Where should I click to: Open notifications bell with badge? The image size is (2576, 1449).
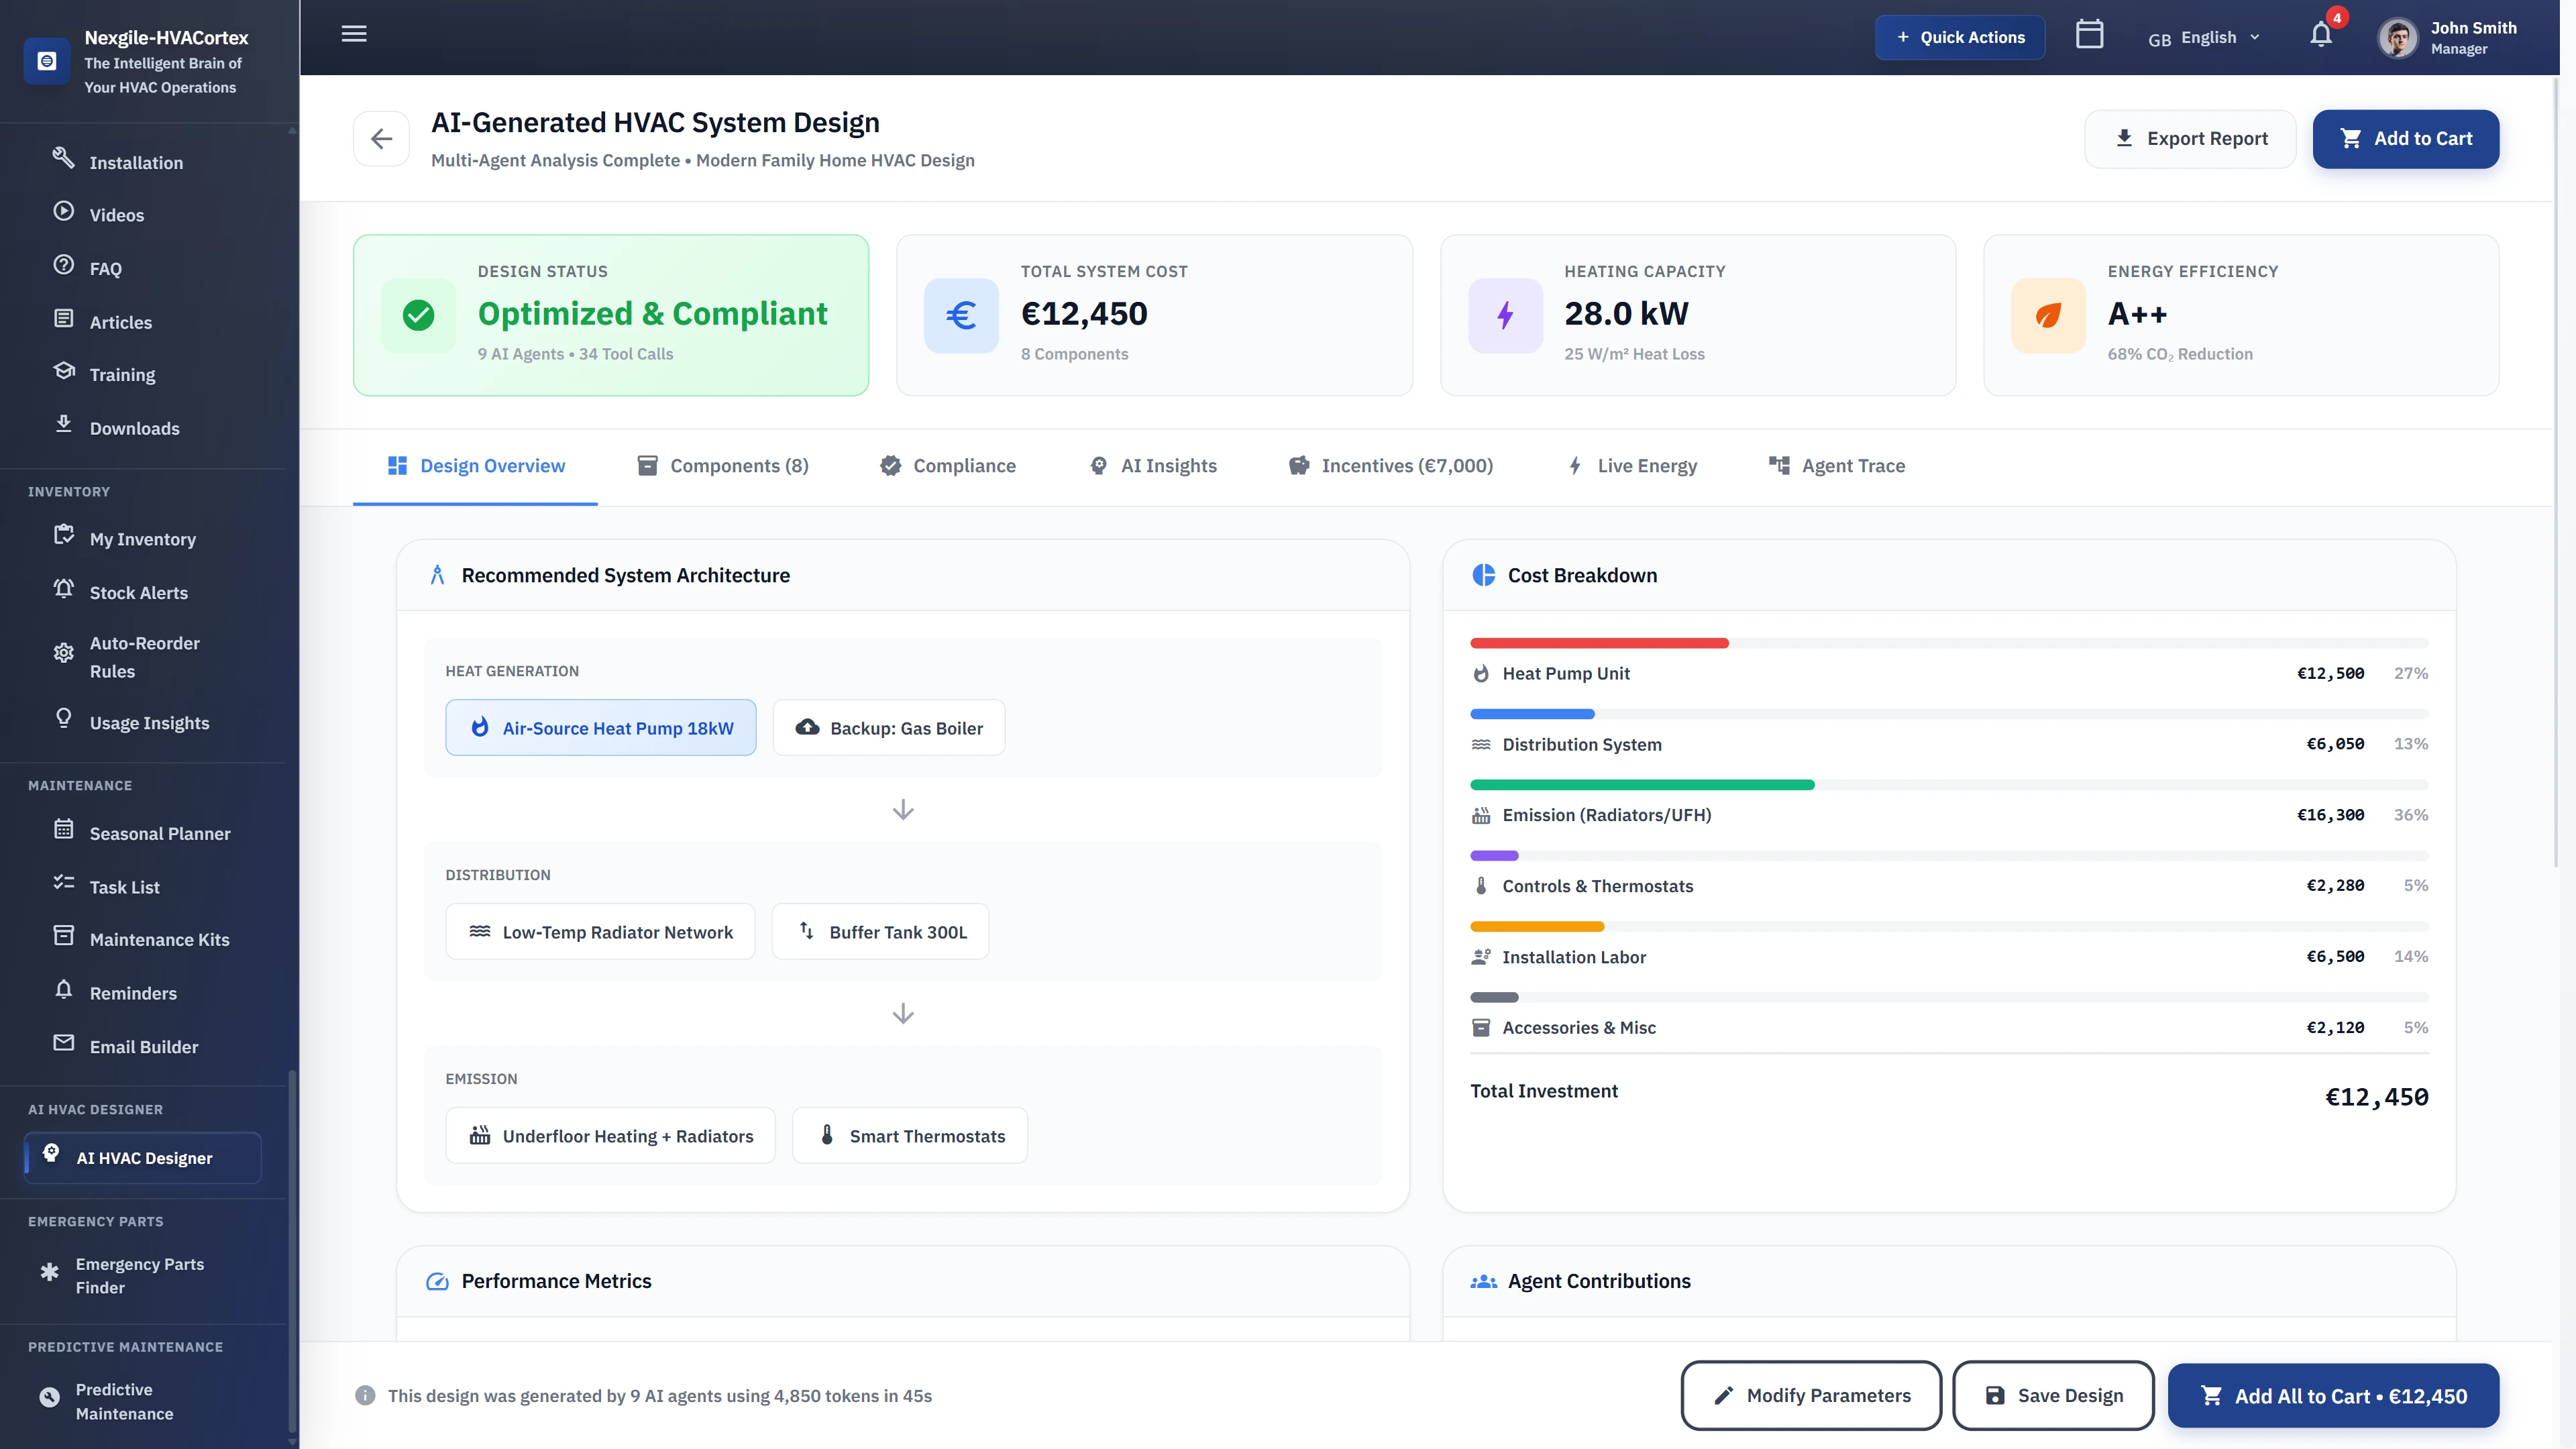click(x=2321, y=36)
